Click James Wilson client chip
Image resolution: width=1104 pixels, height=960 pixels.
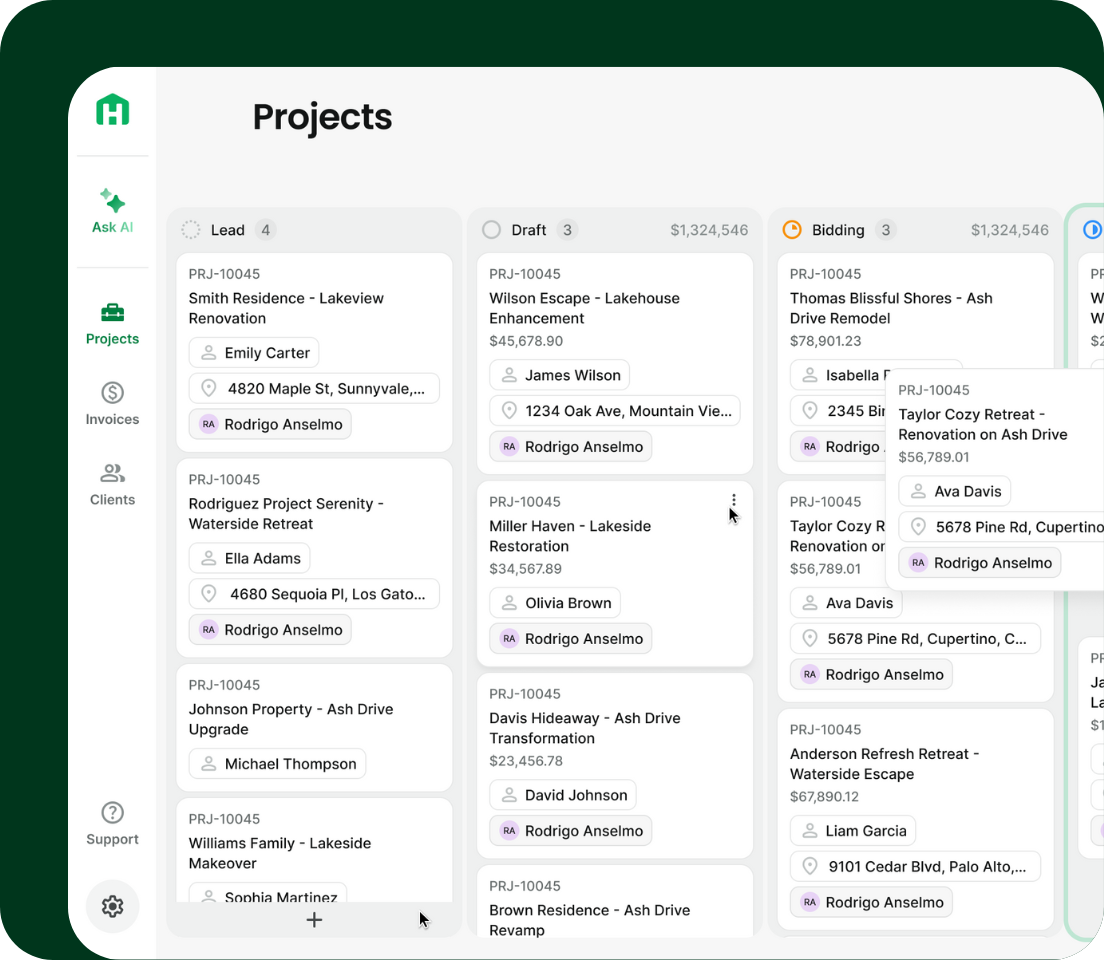point(560,375)
